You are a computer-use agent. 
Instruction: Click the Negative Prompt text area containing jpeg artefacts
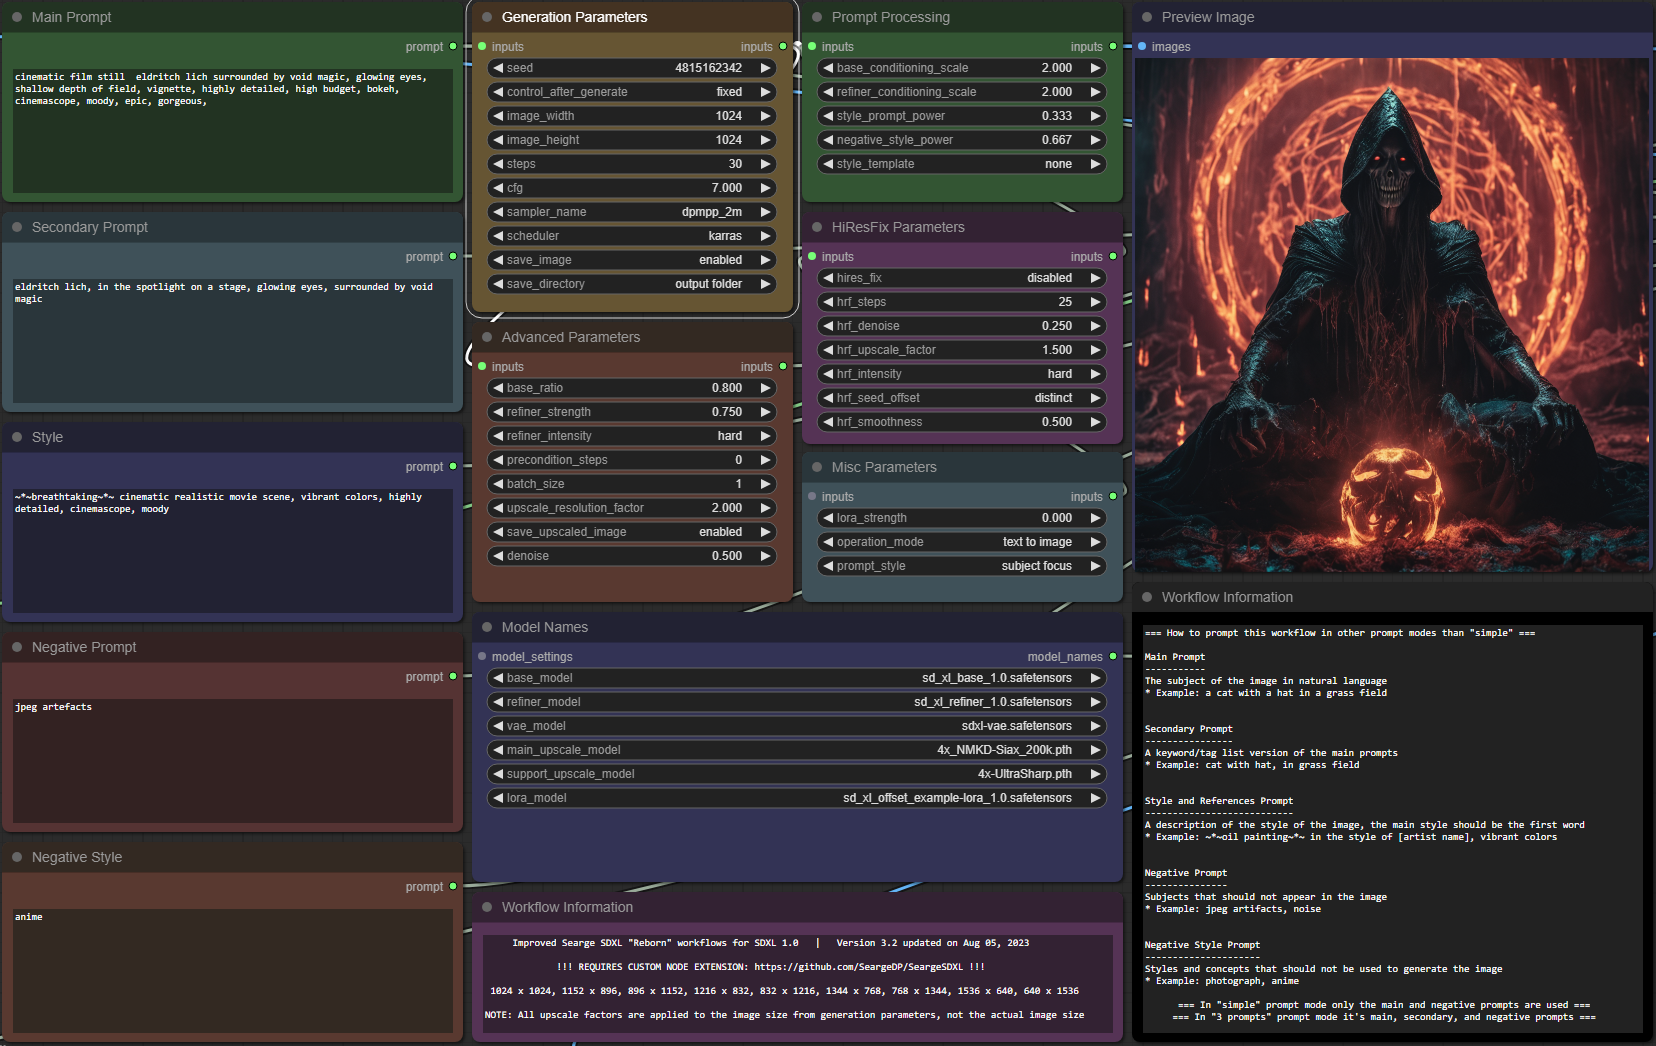(233, 760)
